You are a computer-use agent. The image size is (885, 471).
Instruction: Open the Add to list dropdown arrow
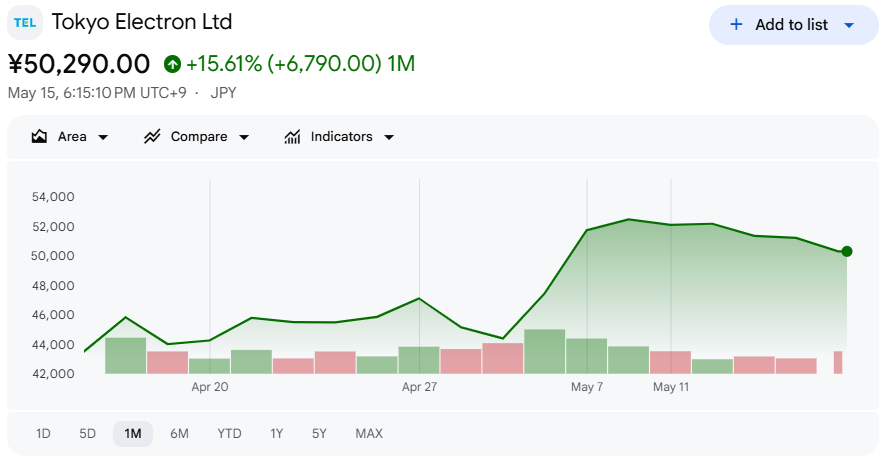click(x=849, y=25)
